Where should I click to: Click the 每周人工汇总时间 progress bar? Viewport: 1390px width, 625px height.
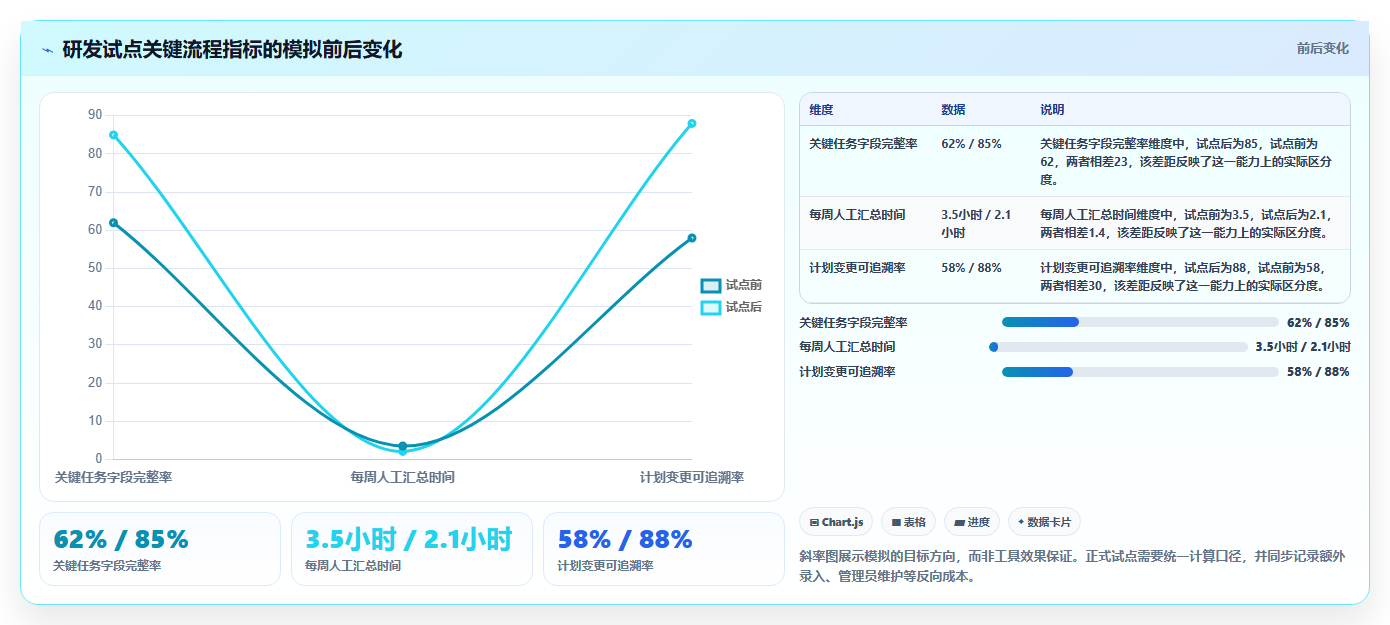point(1118,347)
